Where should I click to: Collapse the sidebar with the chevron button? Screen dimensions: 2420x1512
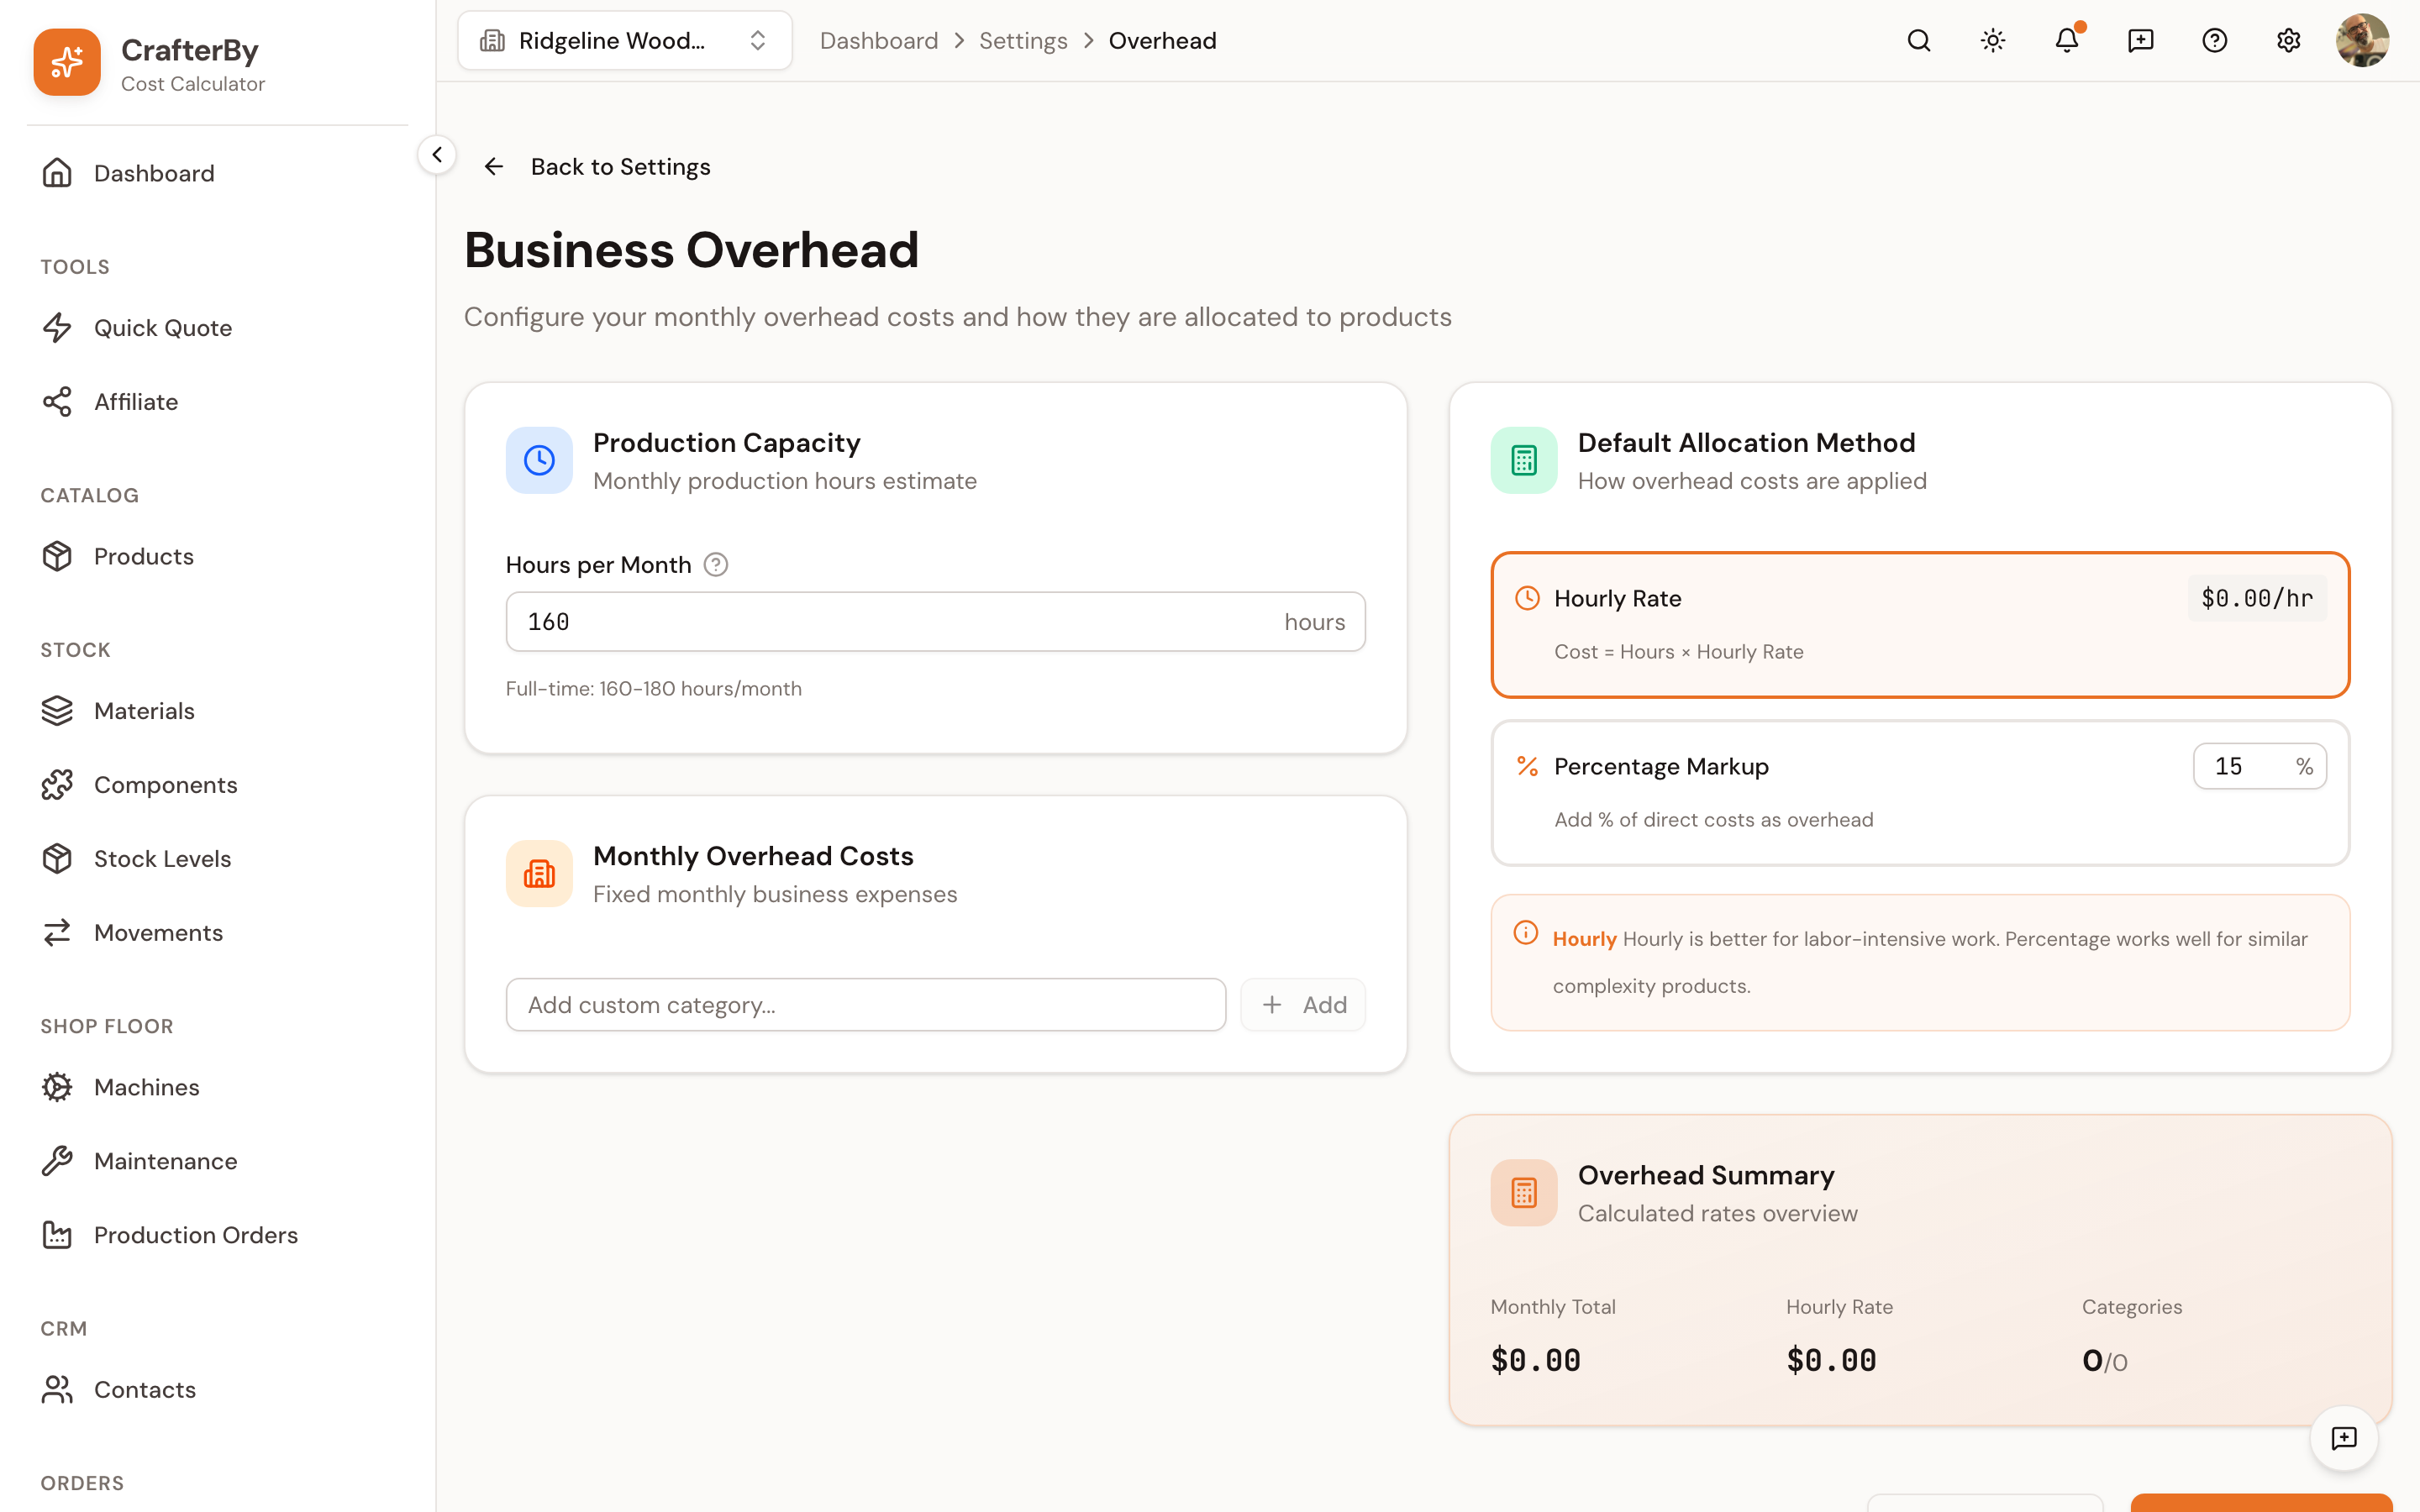(x=437, y=155)
